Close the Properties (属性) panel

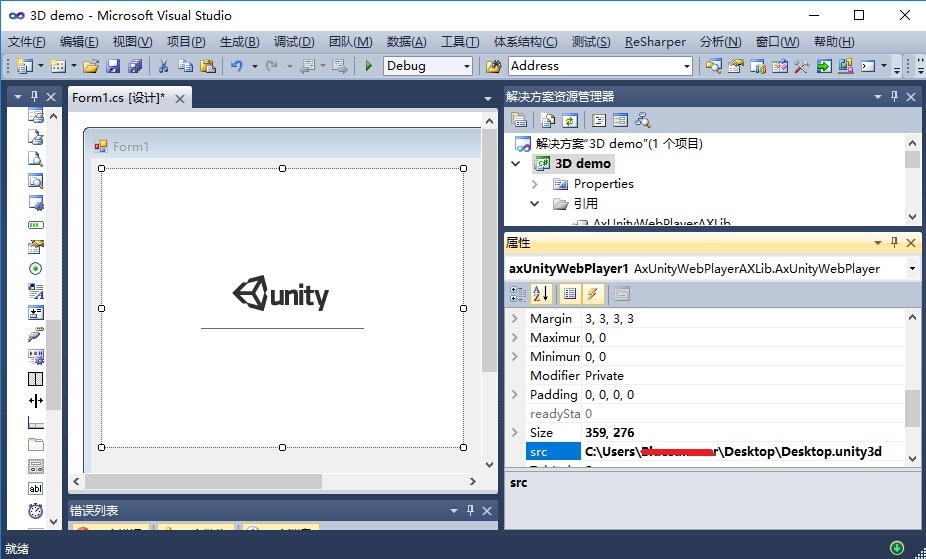click(x=911, y=243)
